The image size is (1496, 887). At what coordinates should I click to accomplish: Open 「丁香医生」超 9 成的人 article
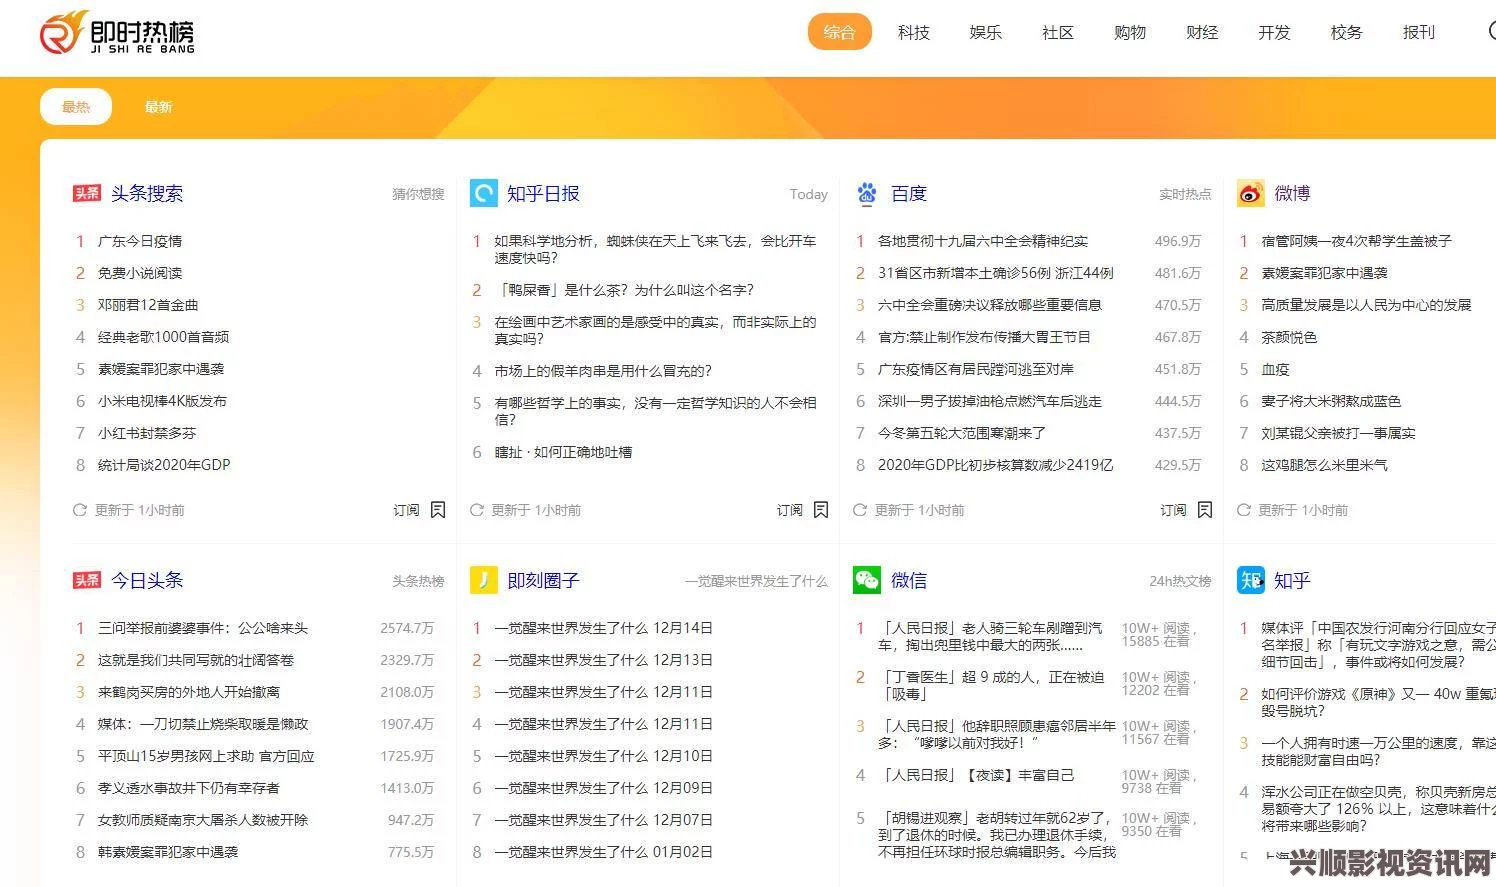[x=991, y=685]
